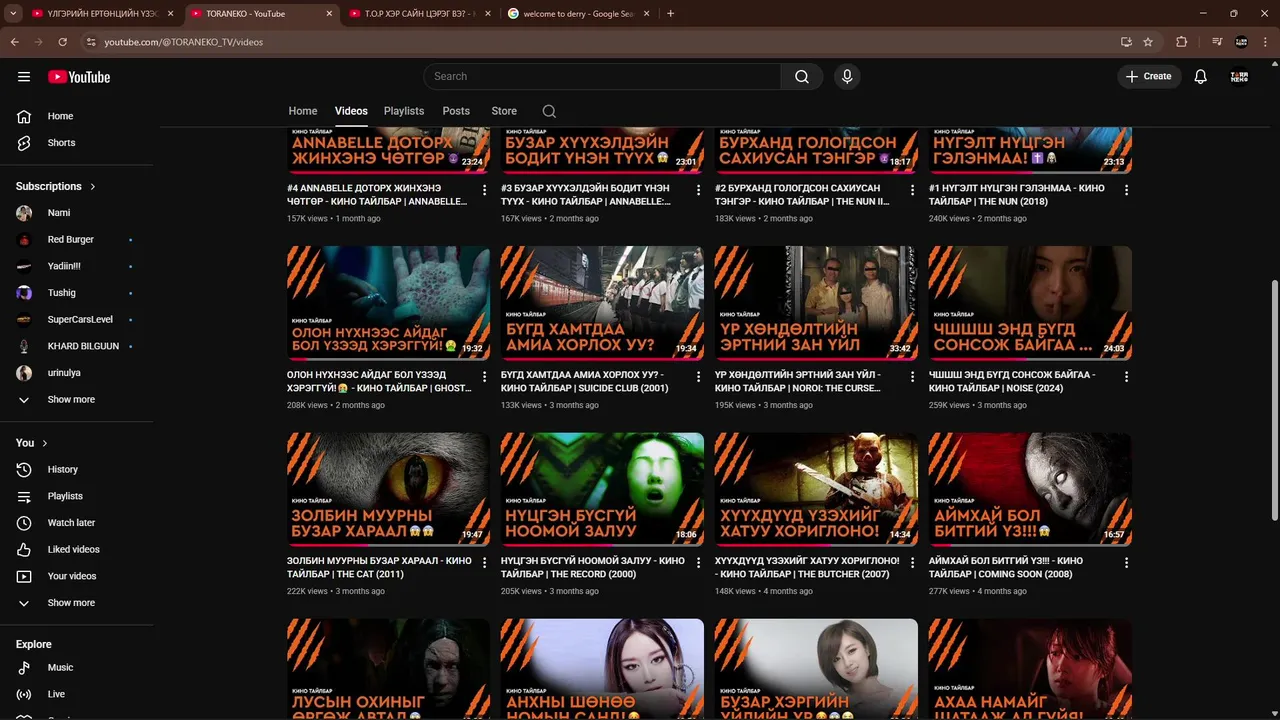
Task: Open THE NUN (2018) video title
Action: (x=1017, y=195)
